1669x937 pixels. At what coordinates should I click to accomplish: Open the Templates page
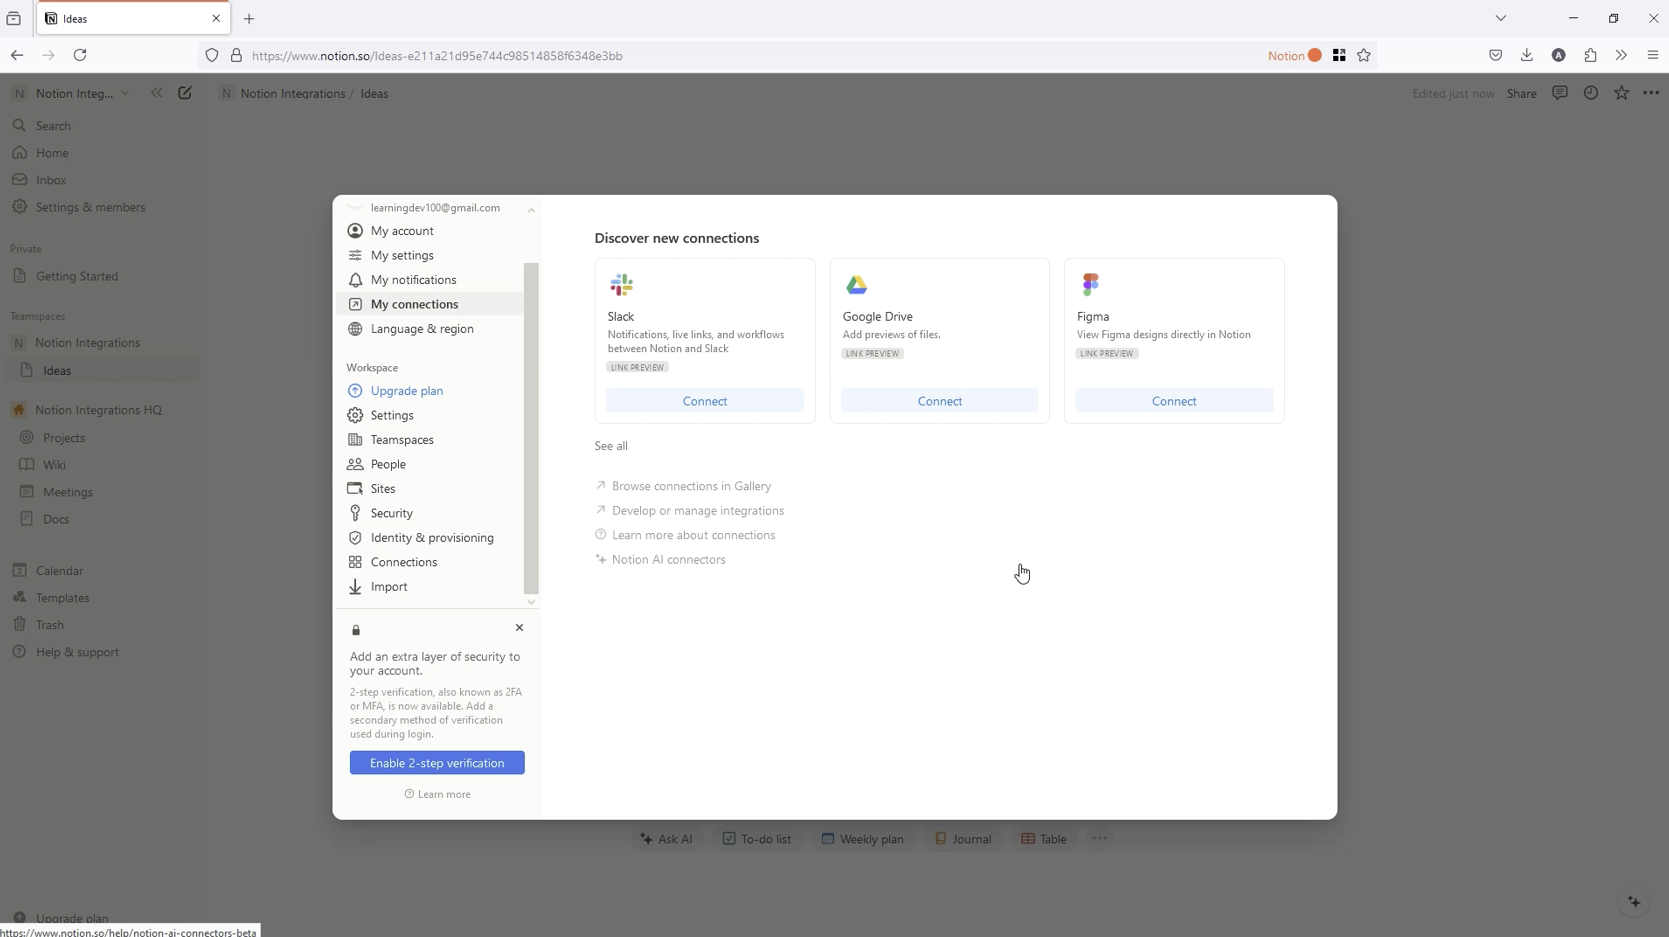point(100,598)
